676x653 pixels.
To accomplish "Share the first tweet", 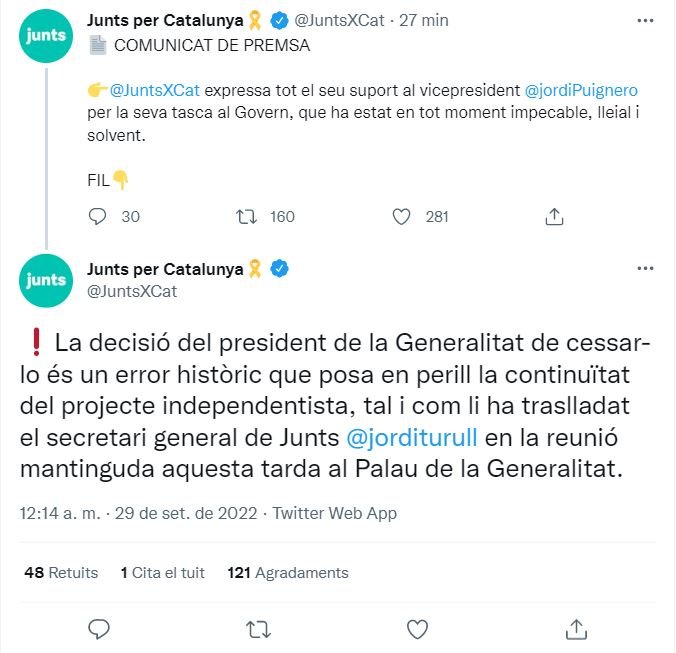I will point(554,216).
